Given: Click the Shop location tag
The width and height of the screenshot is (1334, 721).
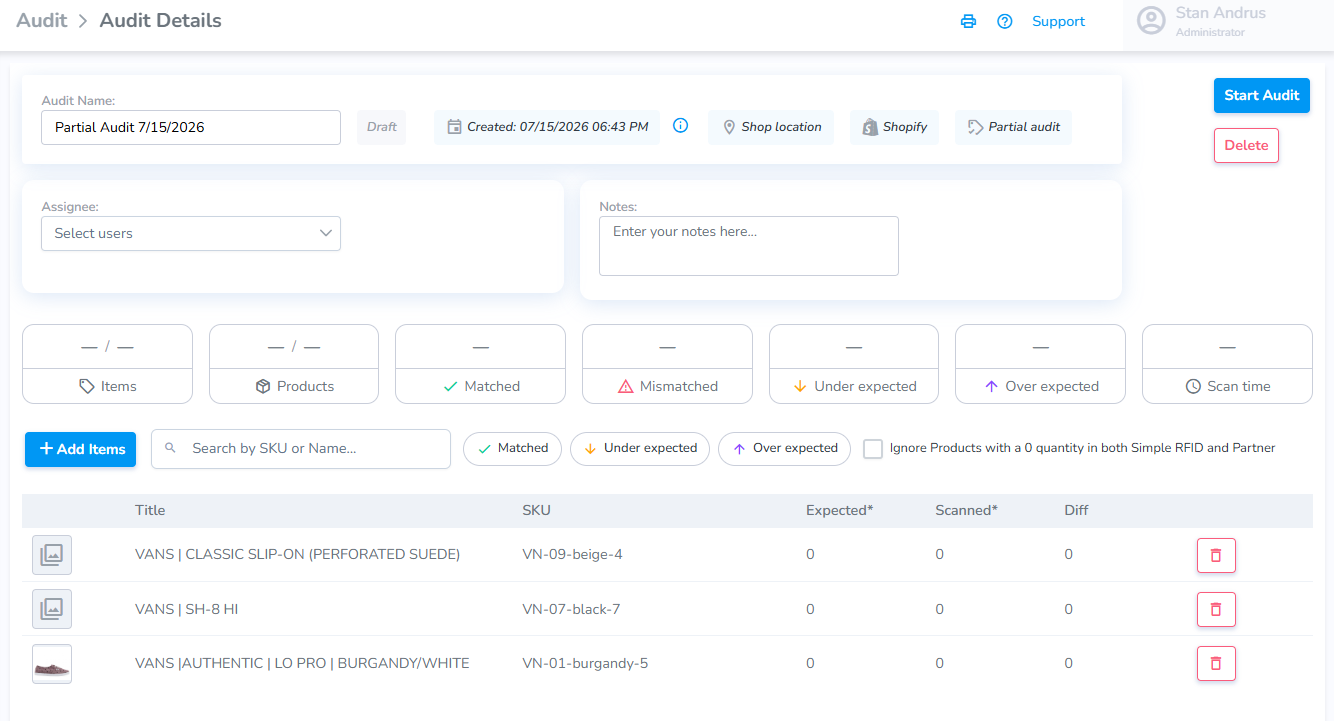Looking at the screenshot, I should pos(771,127).
